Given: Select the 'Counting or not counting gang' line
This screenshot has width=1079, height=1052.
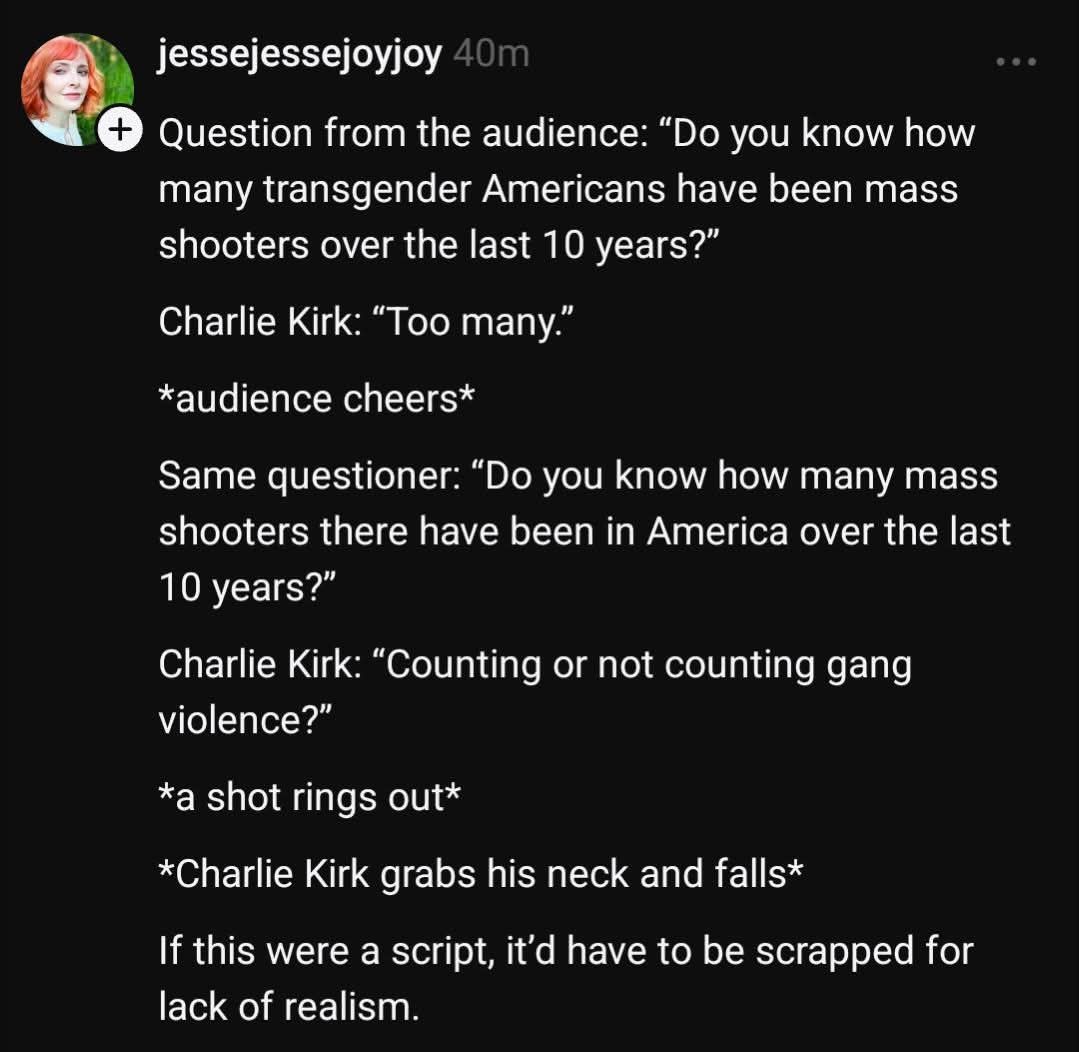Looking at the screenshot, I should (x=535, y=665).
